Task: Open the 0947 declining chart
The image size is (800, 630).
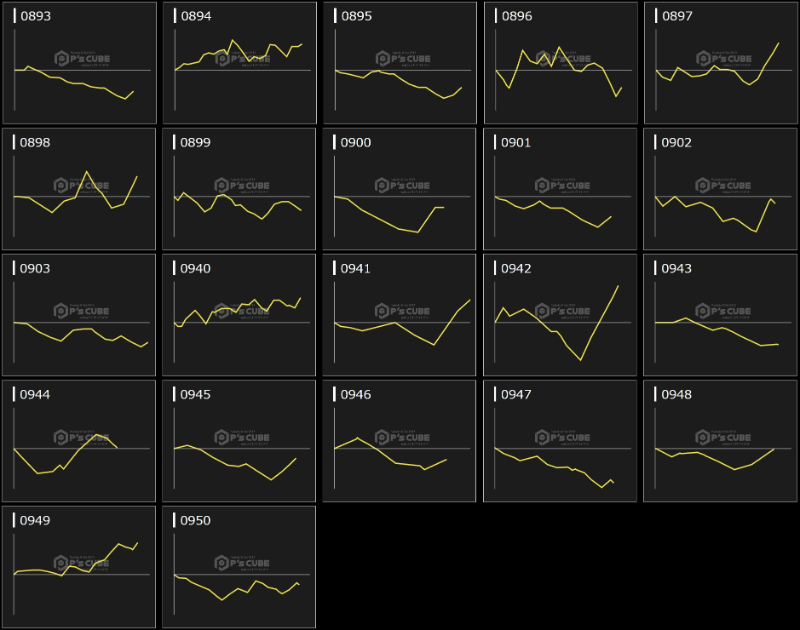Action: click(560, 441)
